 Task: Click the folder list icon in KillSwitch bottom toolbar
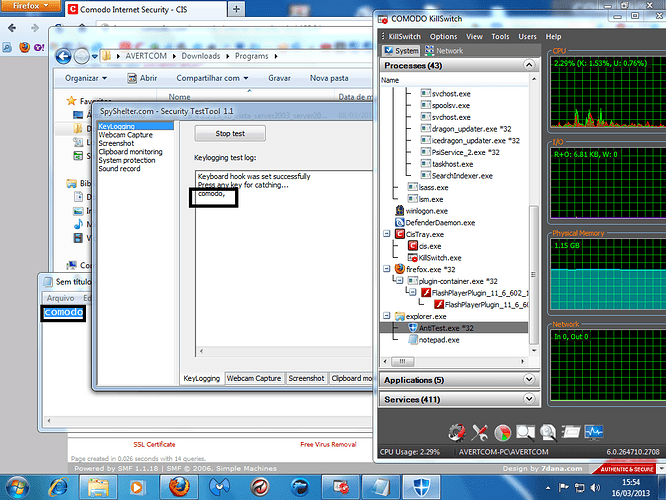tap(571, 432)
